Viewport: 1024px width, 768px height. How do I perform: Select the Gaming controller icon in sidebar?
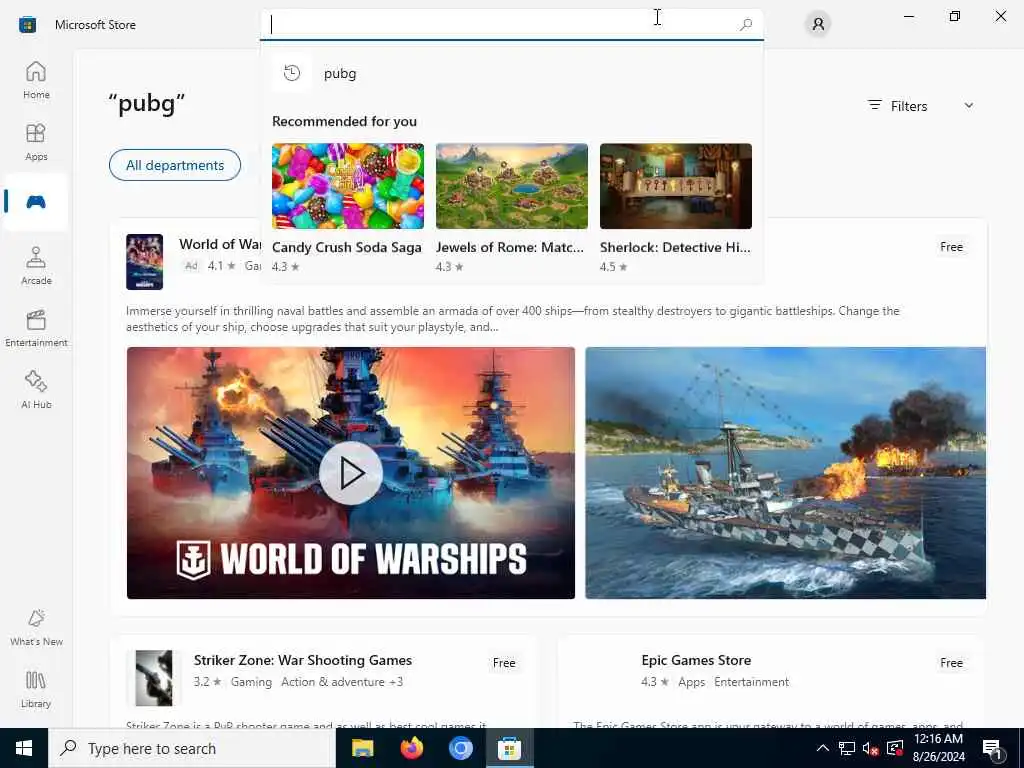point(36,202)
